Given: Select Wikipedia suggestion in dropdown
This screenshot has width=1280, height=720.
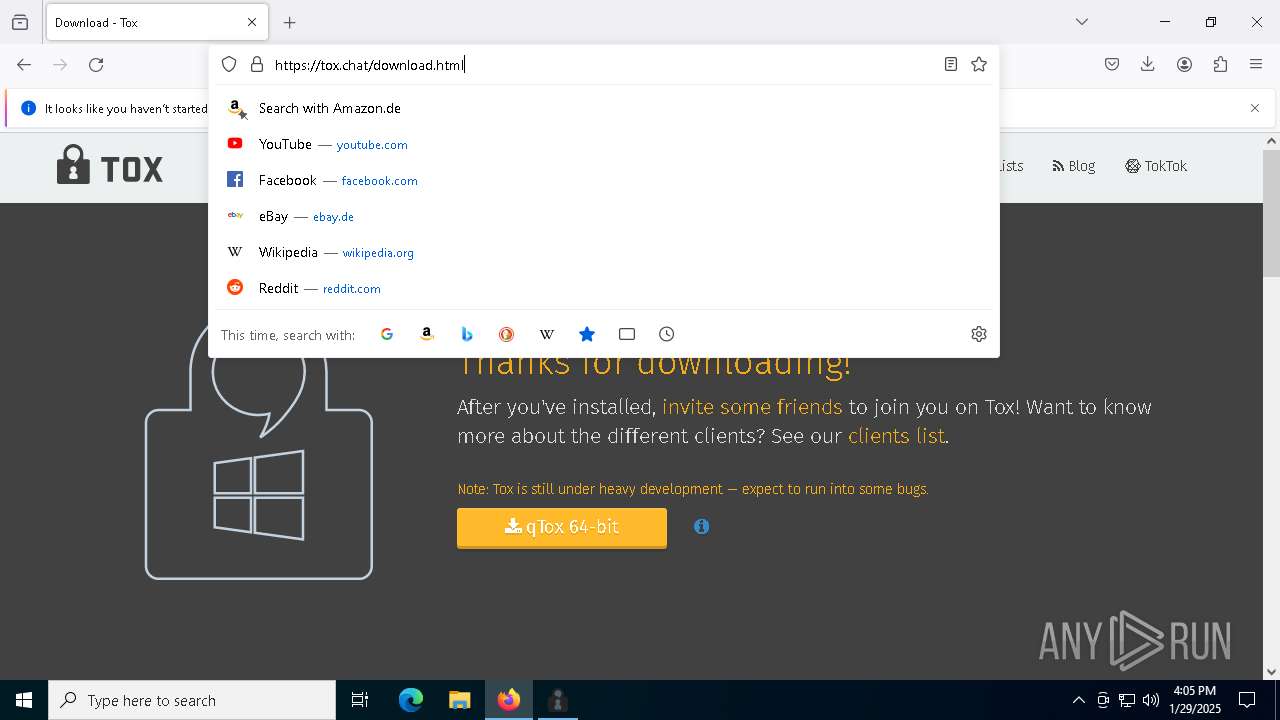Looking at the screenshot, I should [x=604, y=252].
